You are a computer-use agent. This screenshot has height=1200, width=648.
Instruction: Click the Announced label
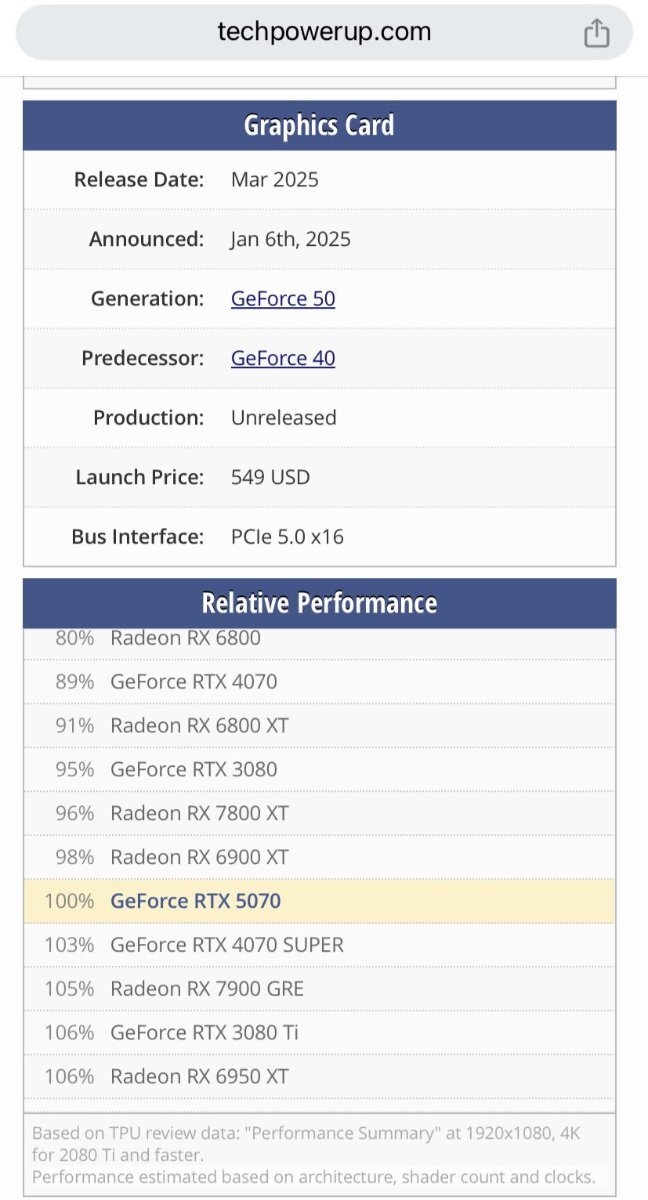point(146,239)
